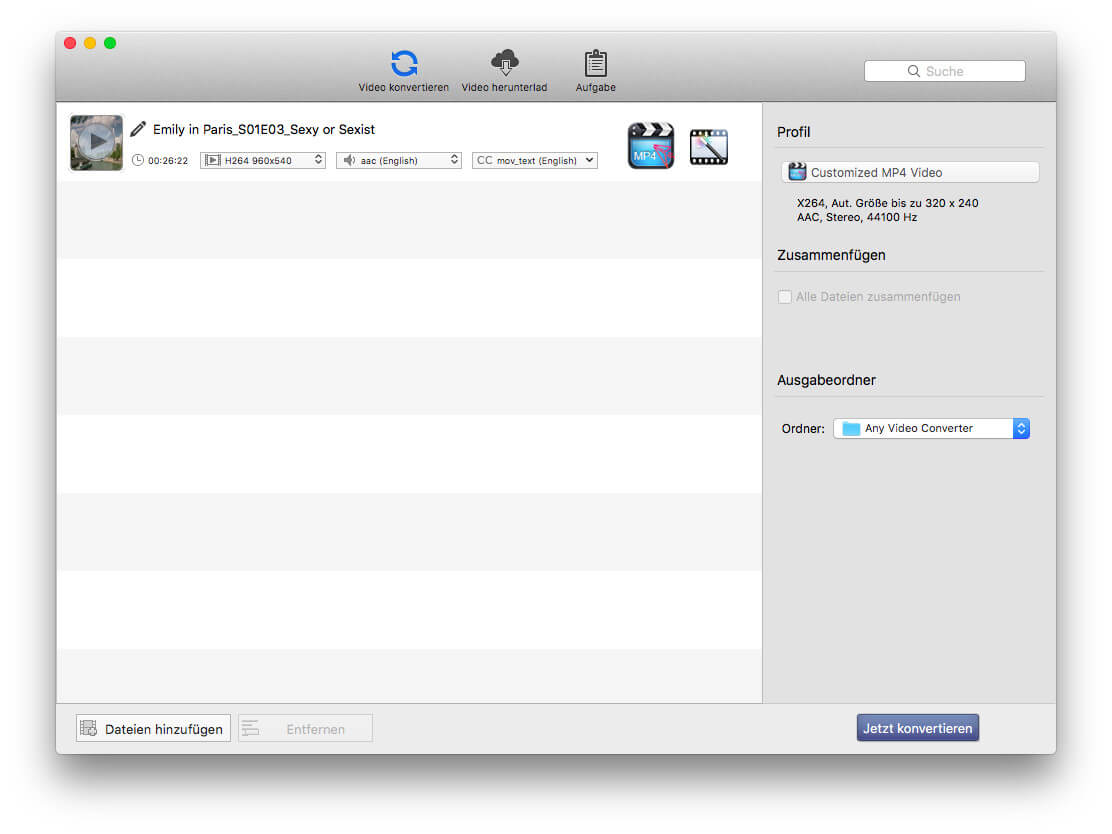Click the clock duration icon near 00:26:22
Viewport: 1112px width, 834px height.
pyautogui.click(x=138, y=160)
